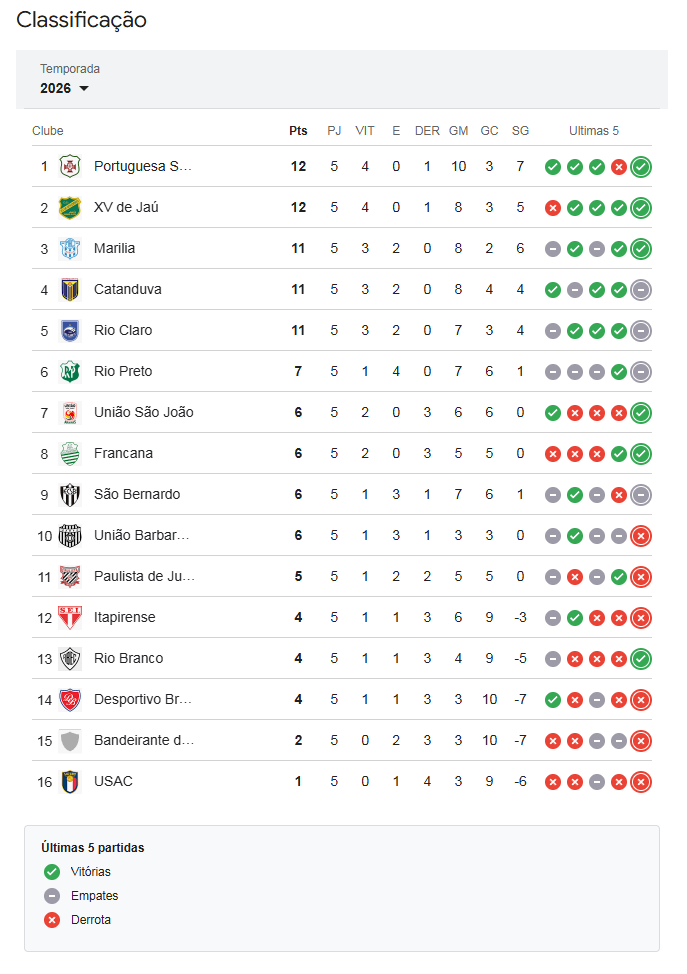Click the Pts column header
The width and height of the screenshot is (687, 974).
(298, 131)
